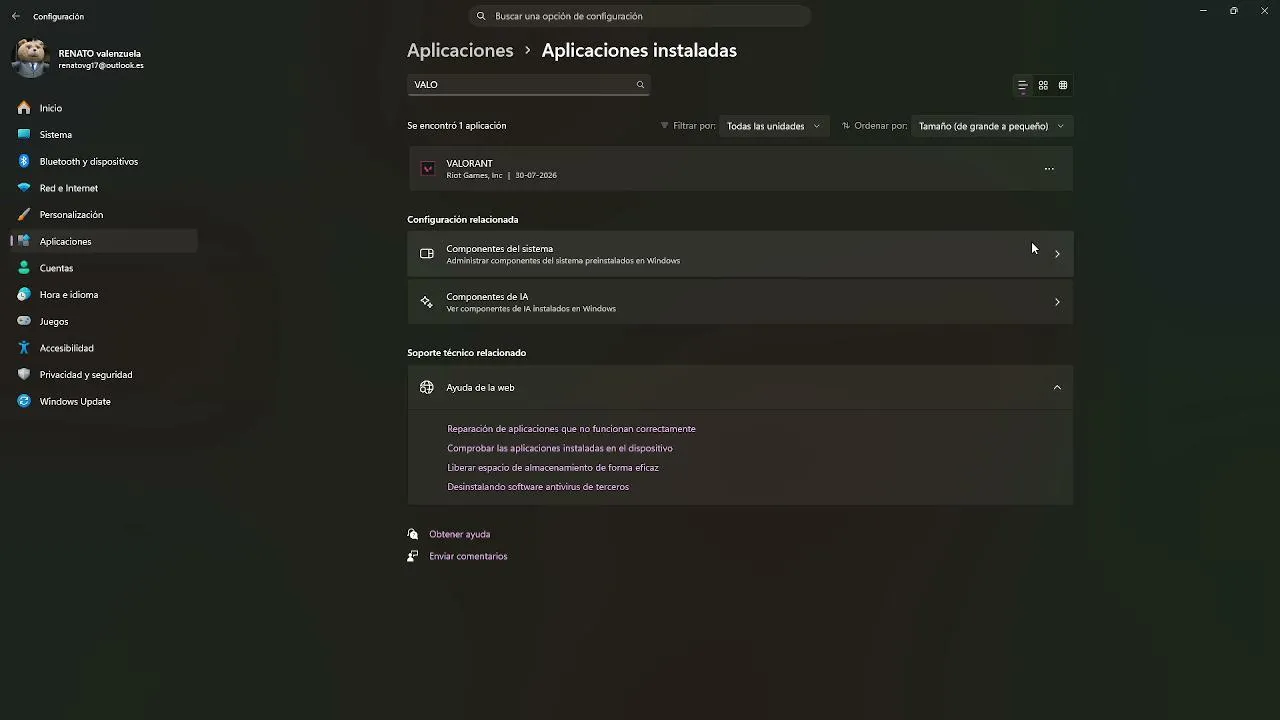Click the Componentes de IA sparkle icon

[427, 302]
